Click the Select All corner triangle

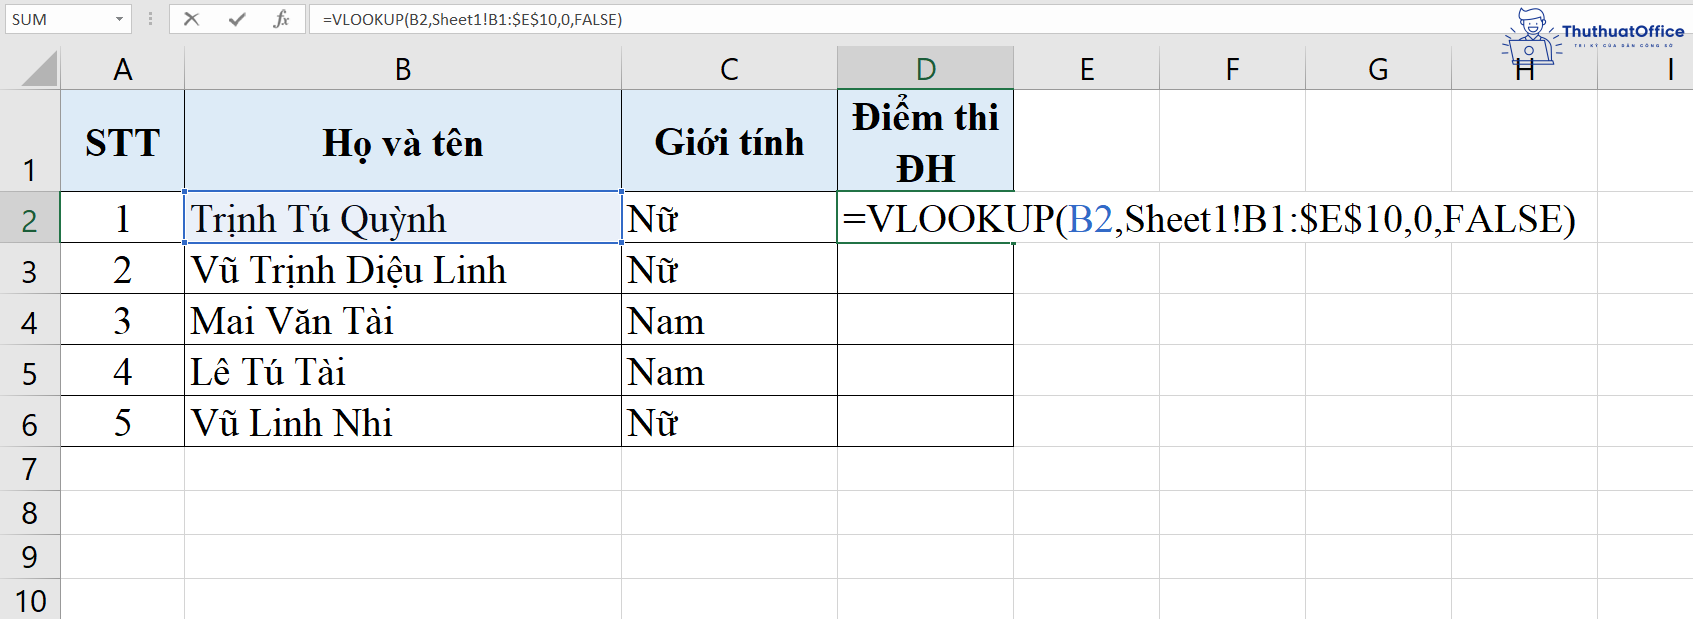(x=40, y=69)
